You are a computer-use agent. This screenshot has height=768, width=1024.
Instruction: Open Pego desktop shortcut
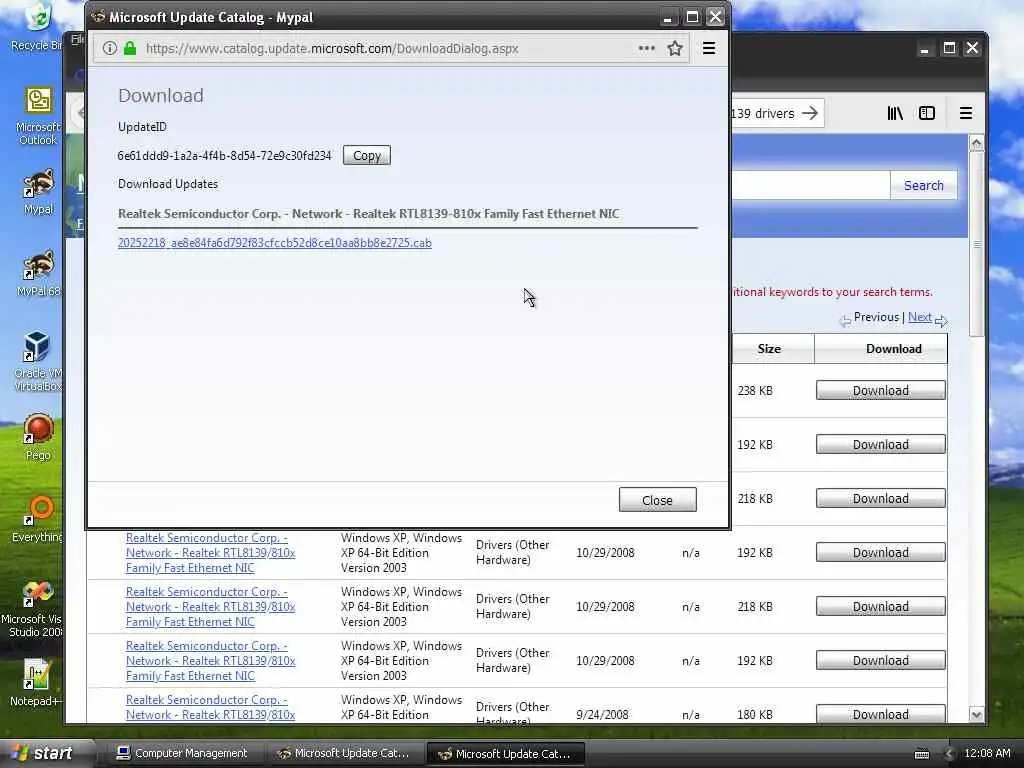[x=38, y=438]
